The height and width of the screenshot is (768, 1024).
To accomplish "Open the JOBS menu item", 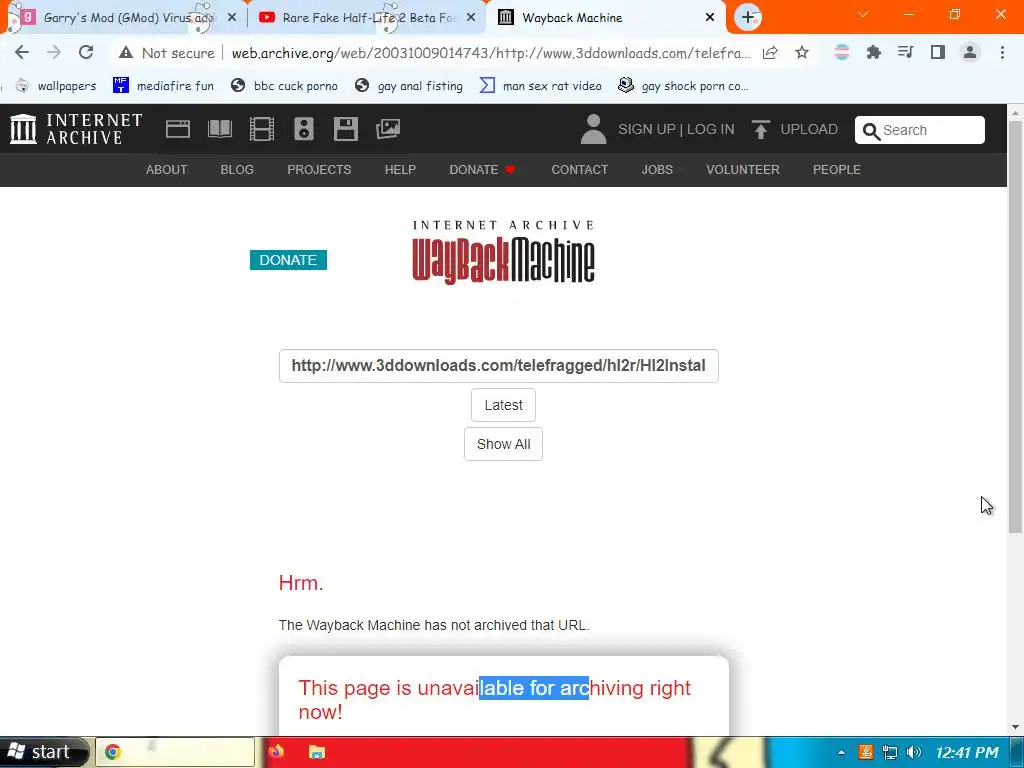I will pyautogui.click(x=657, y=170).
